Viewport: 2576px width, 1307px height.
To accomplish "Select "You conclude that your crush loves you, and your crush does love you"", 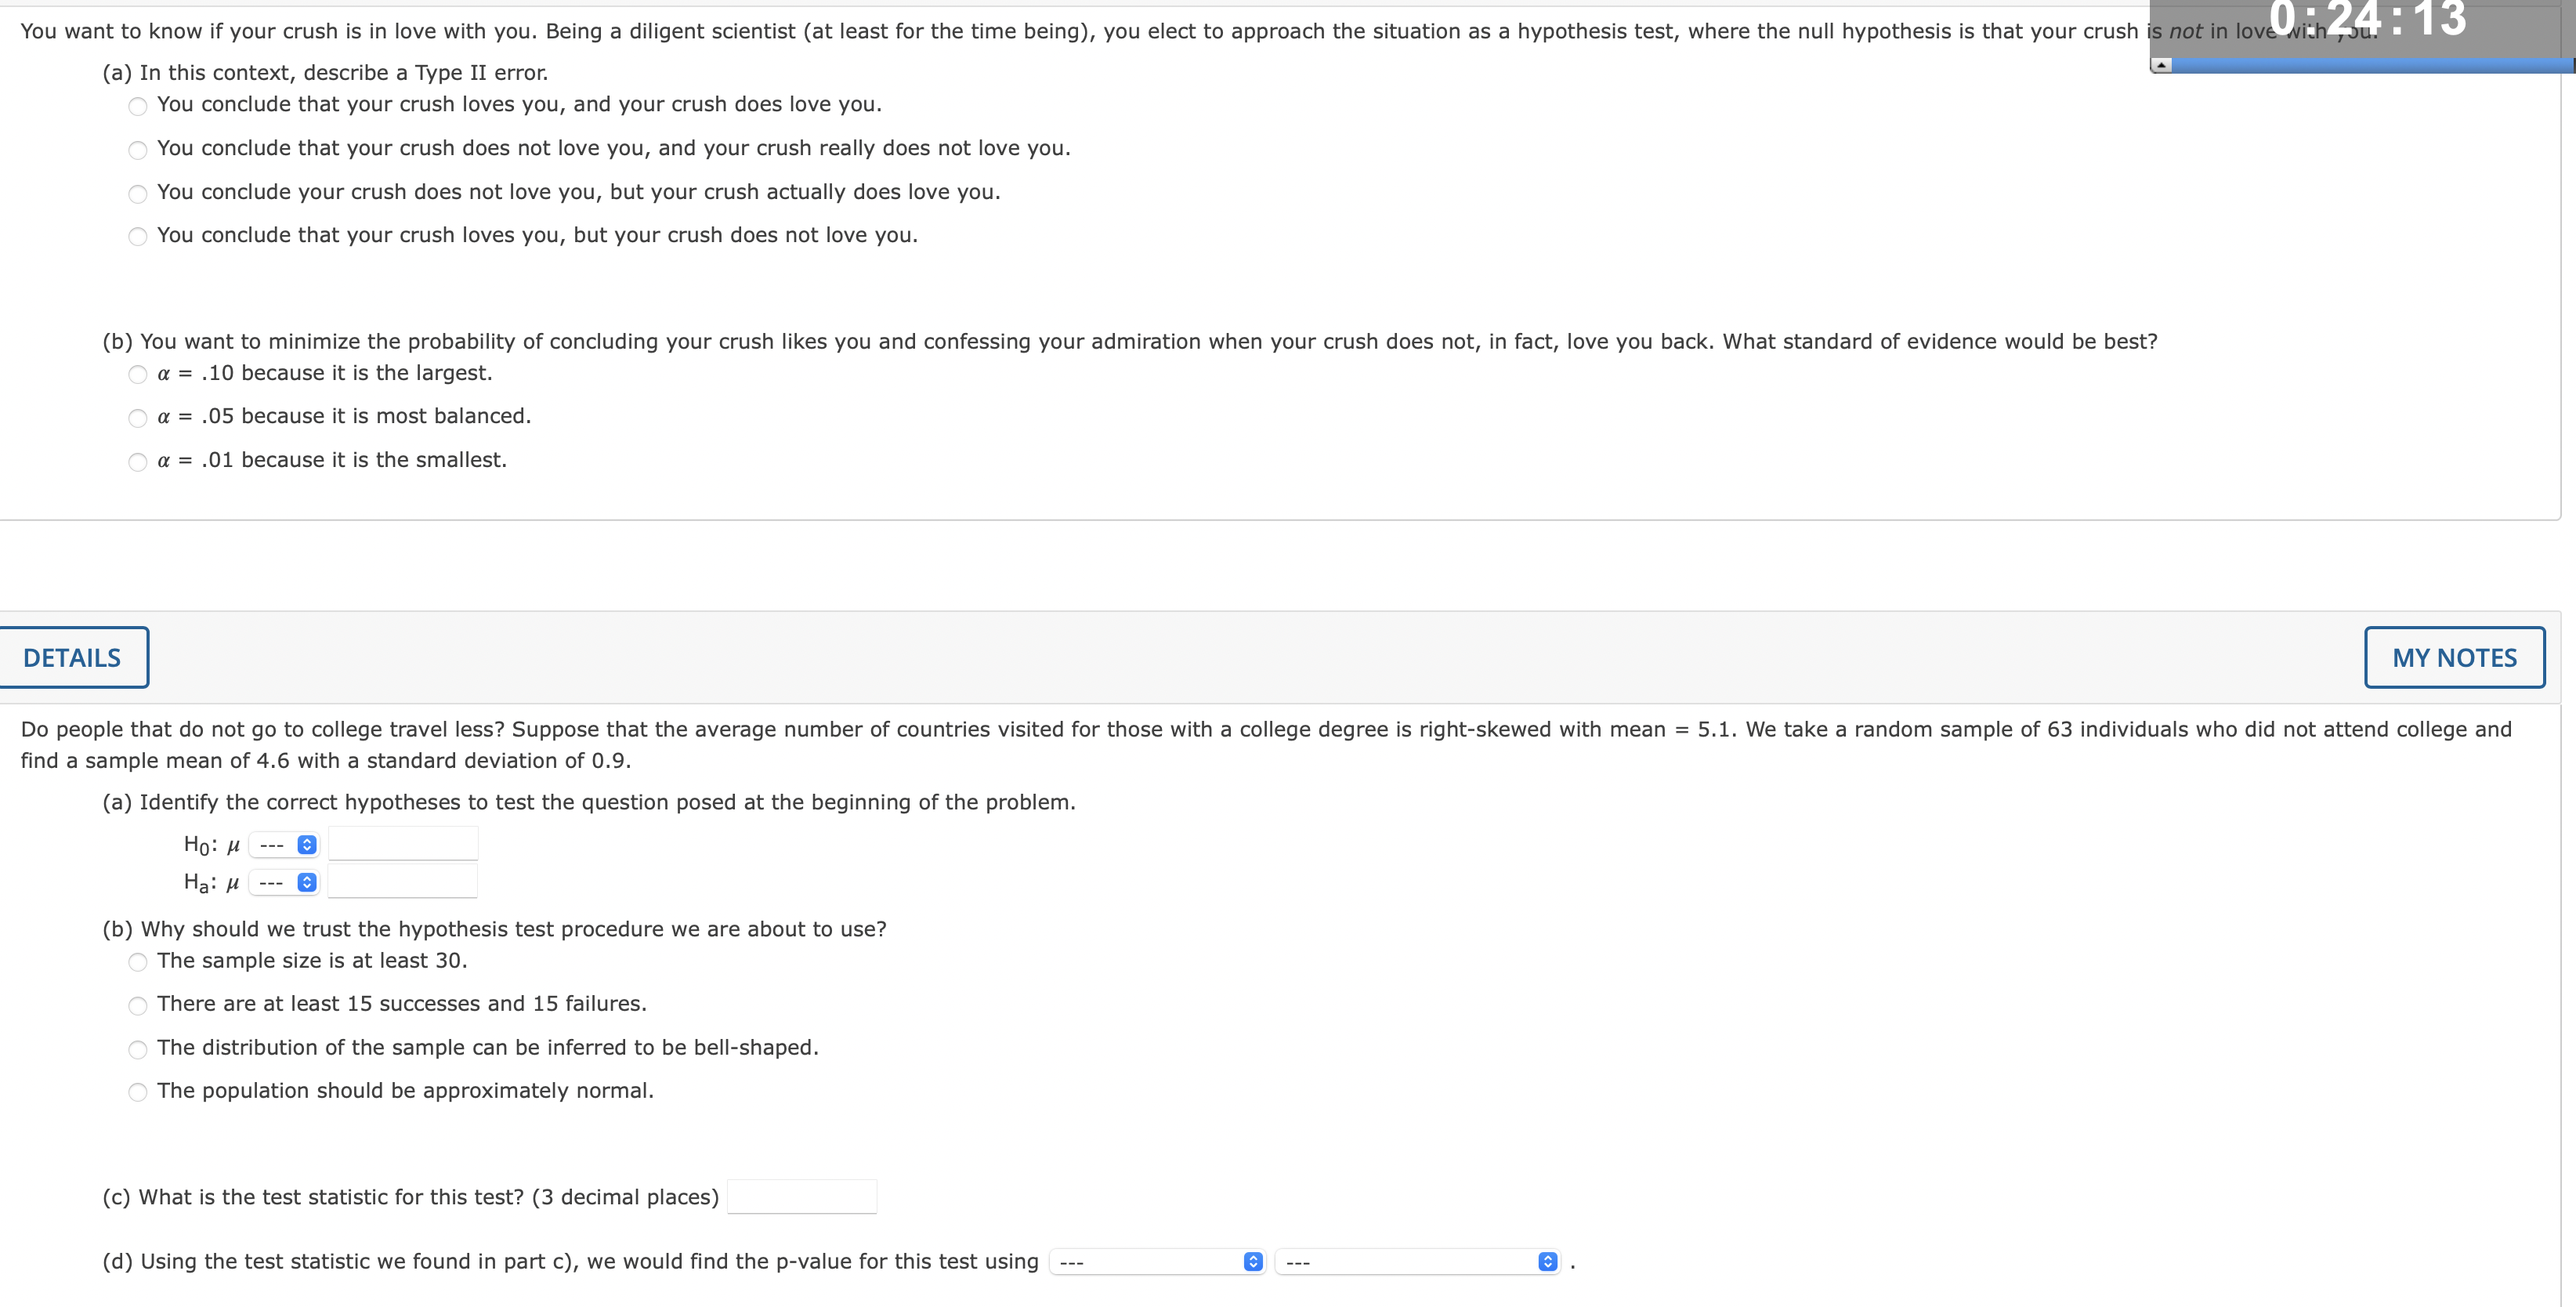I will point(137,106).
